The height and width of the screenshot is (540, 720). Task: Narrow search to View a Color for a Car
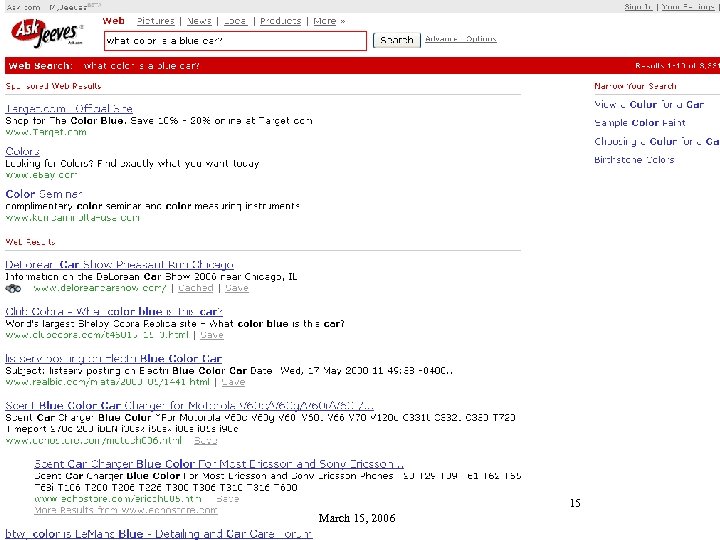coord(649,105)
